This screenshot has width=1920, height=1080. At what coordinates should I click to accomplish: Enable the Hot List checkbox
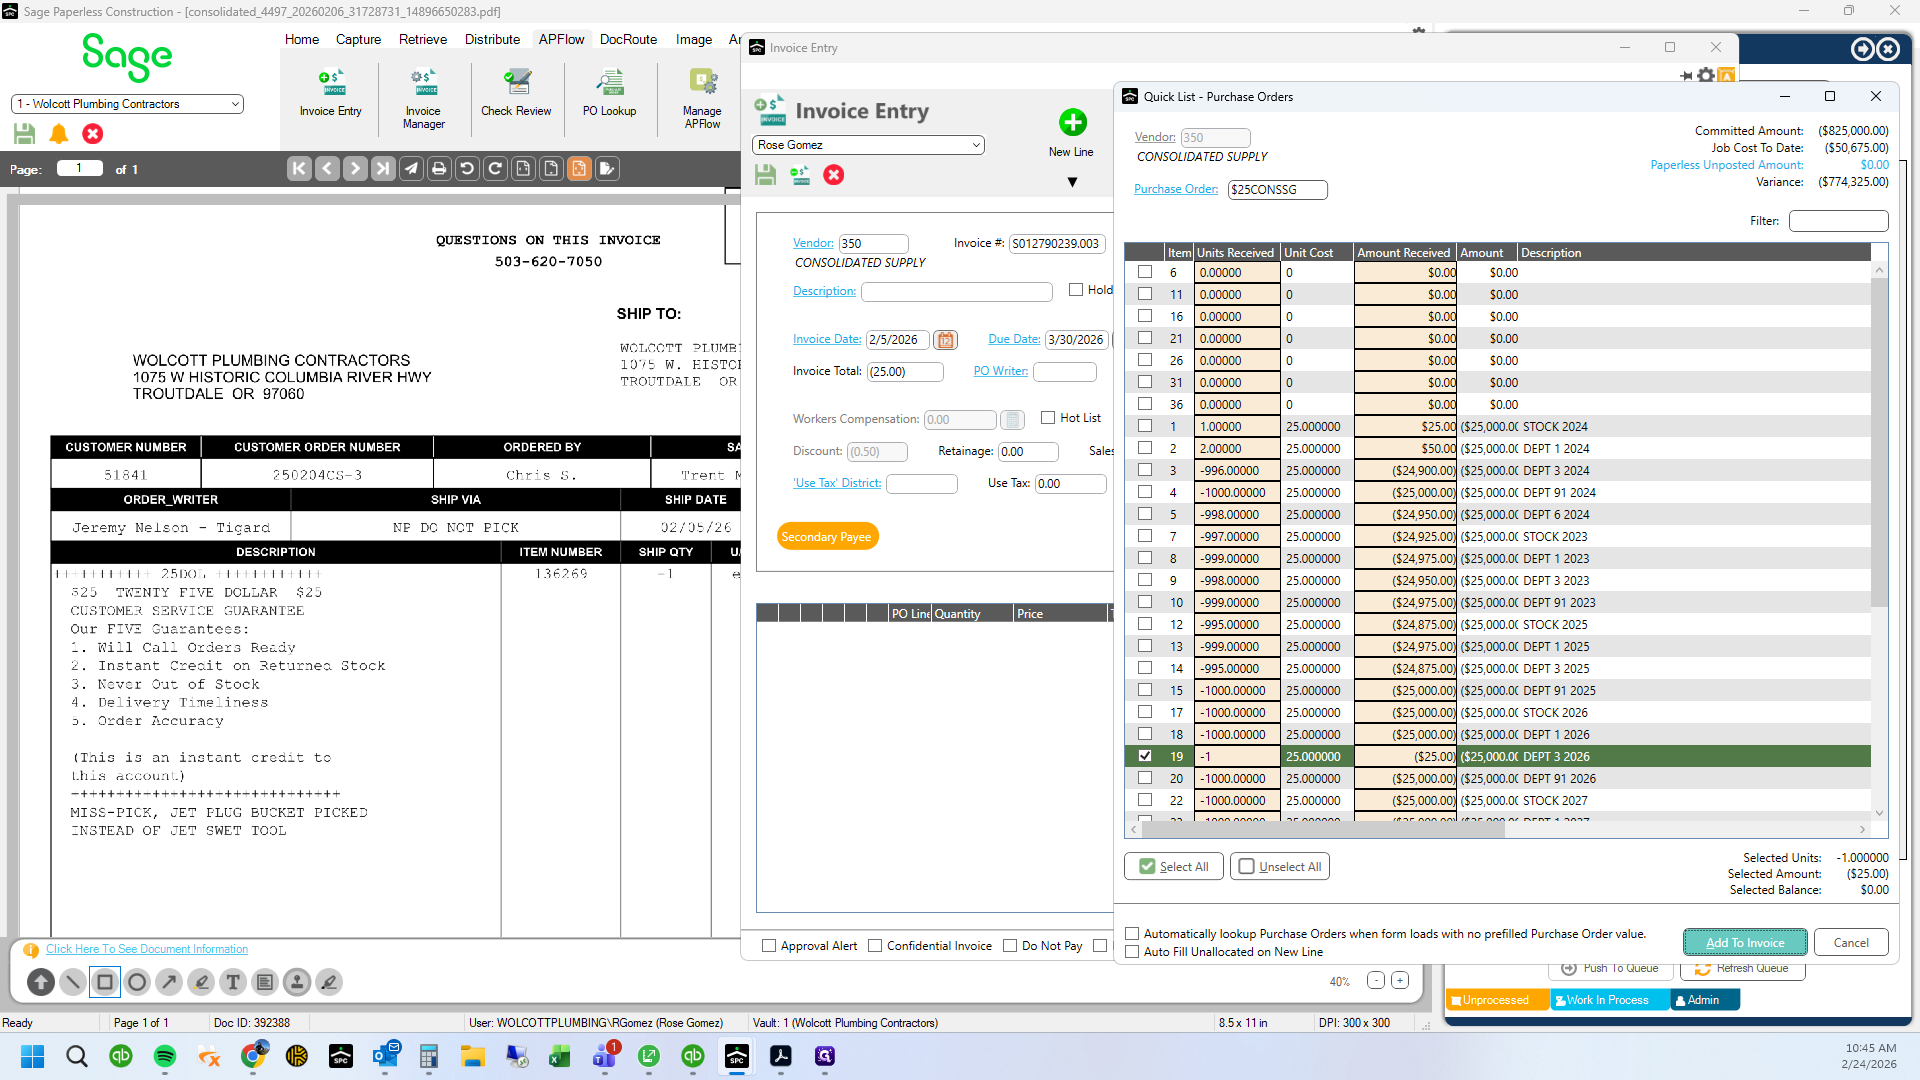click(x=1048, y=418)
